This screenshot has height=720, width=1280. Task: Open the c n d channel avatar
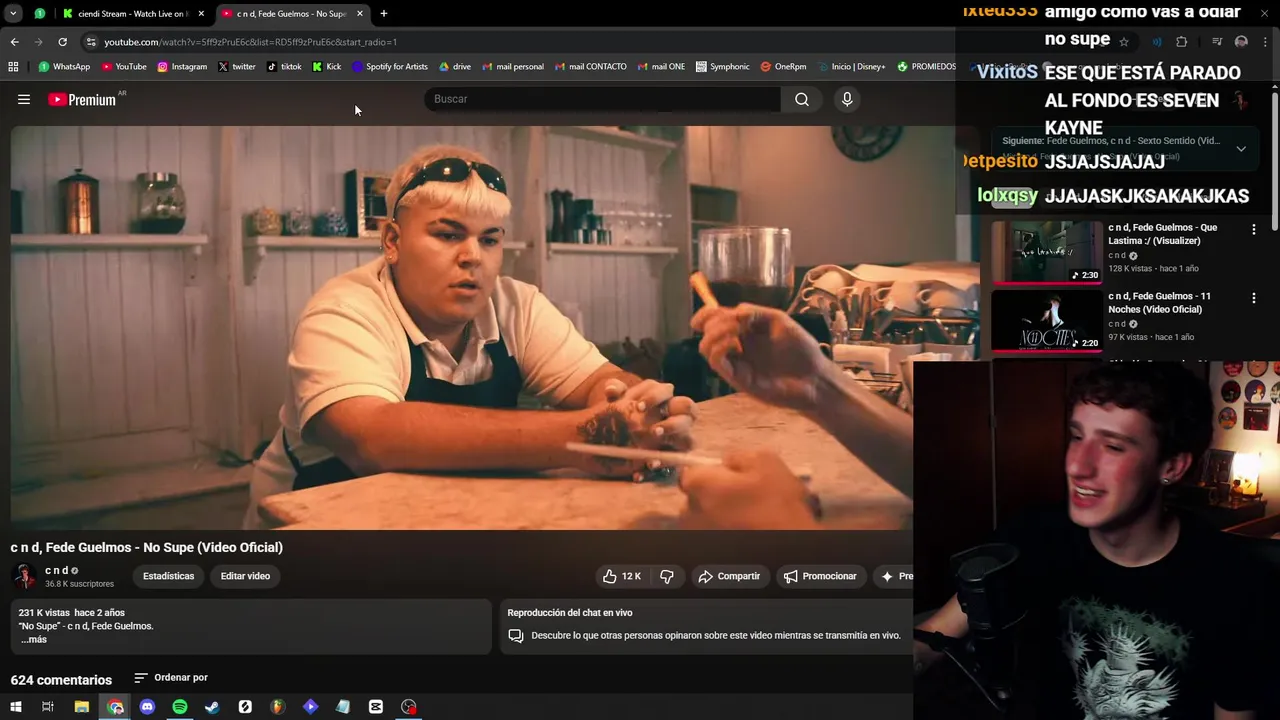24,576
